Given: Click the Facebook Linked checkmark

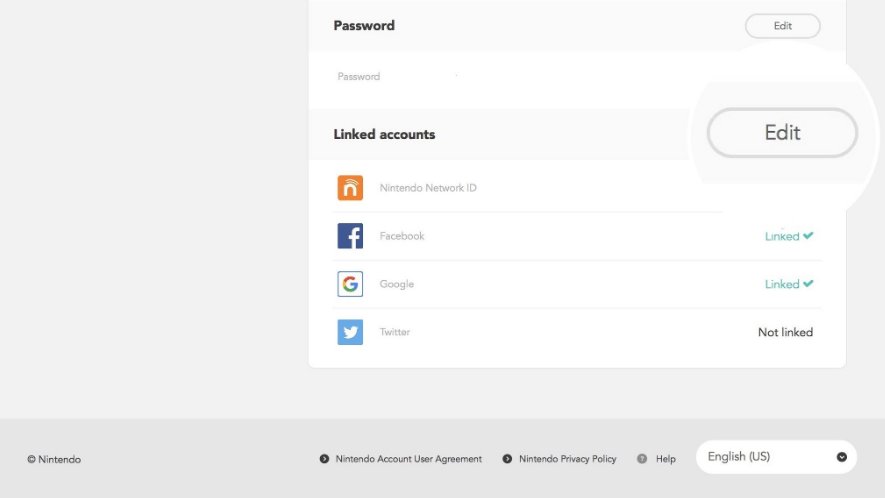Looking at the screenshot, I should 808,235.
